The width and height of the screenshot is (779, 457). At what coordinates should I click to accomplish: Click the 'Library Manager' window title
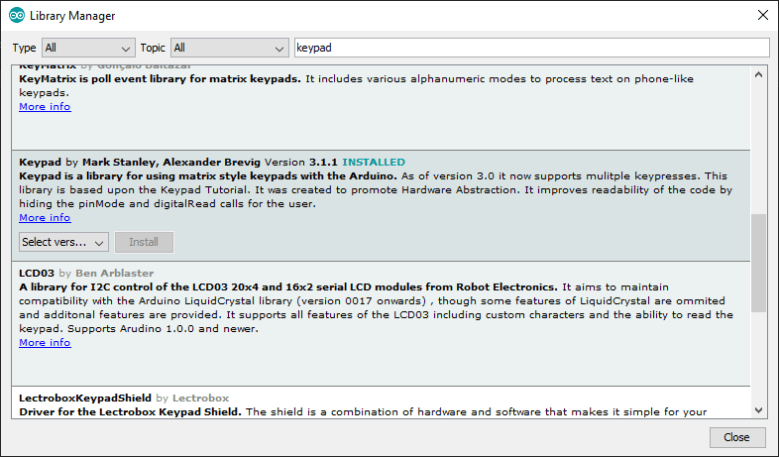tap(73, 16)
